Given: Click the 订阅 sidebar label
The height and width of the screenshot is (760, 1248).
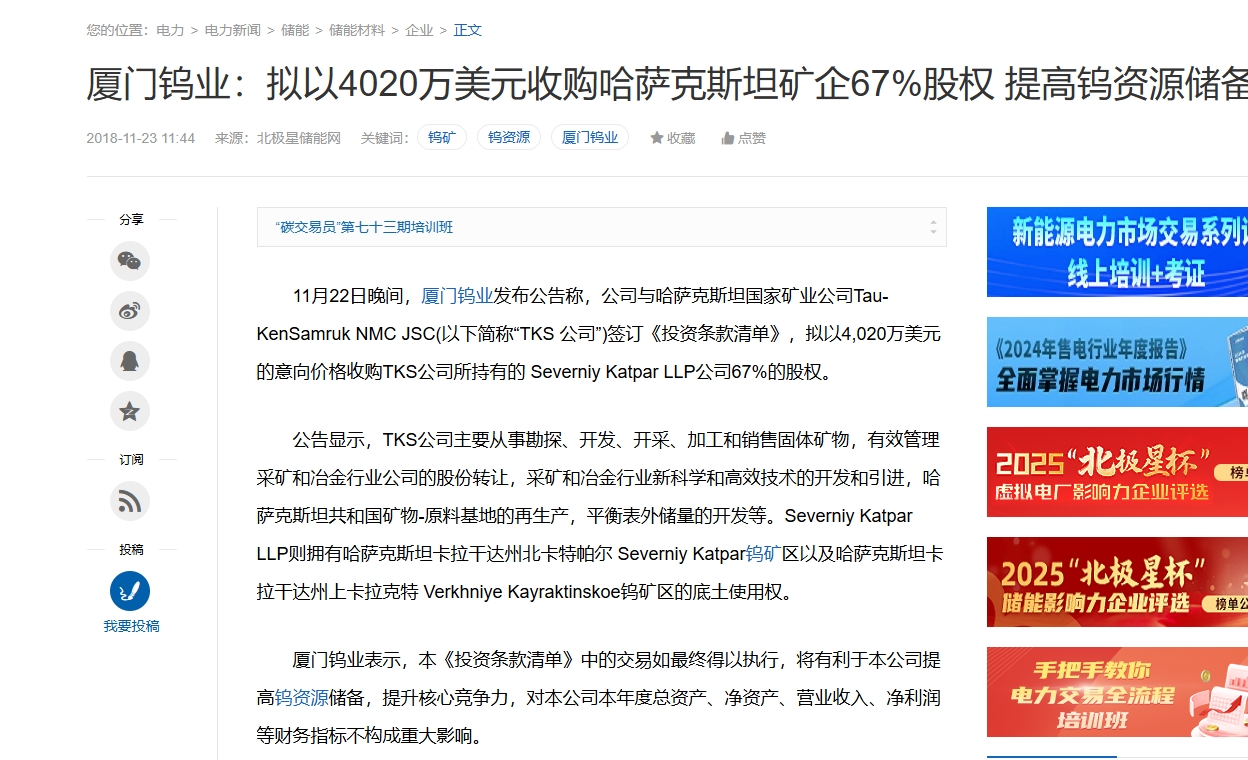Looking at the screenshot, I should tap(131, 459).
